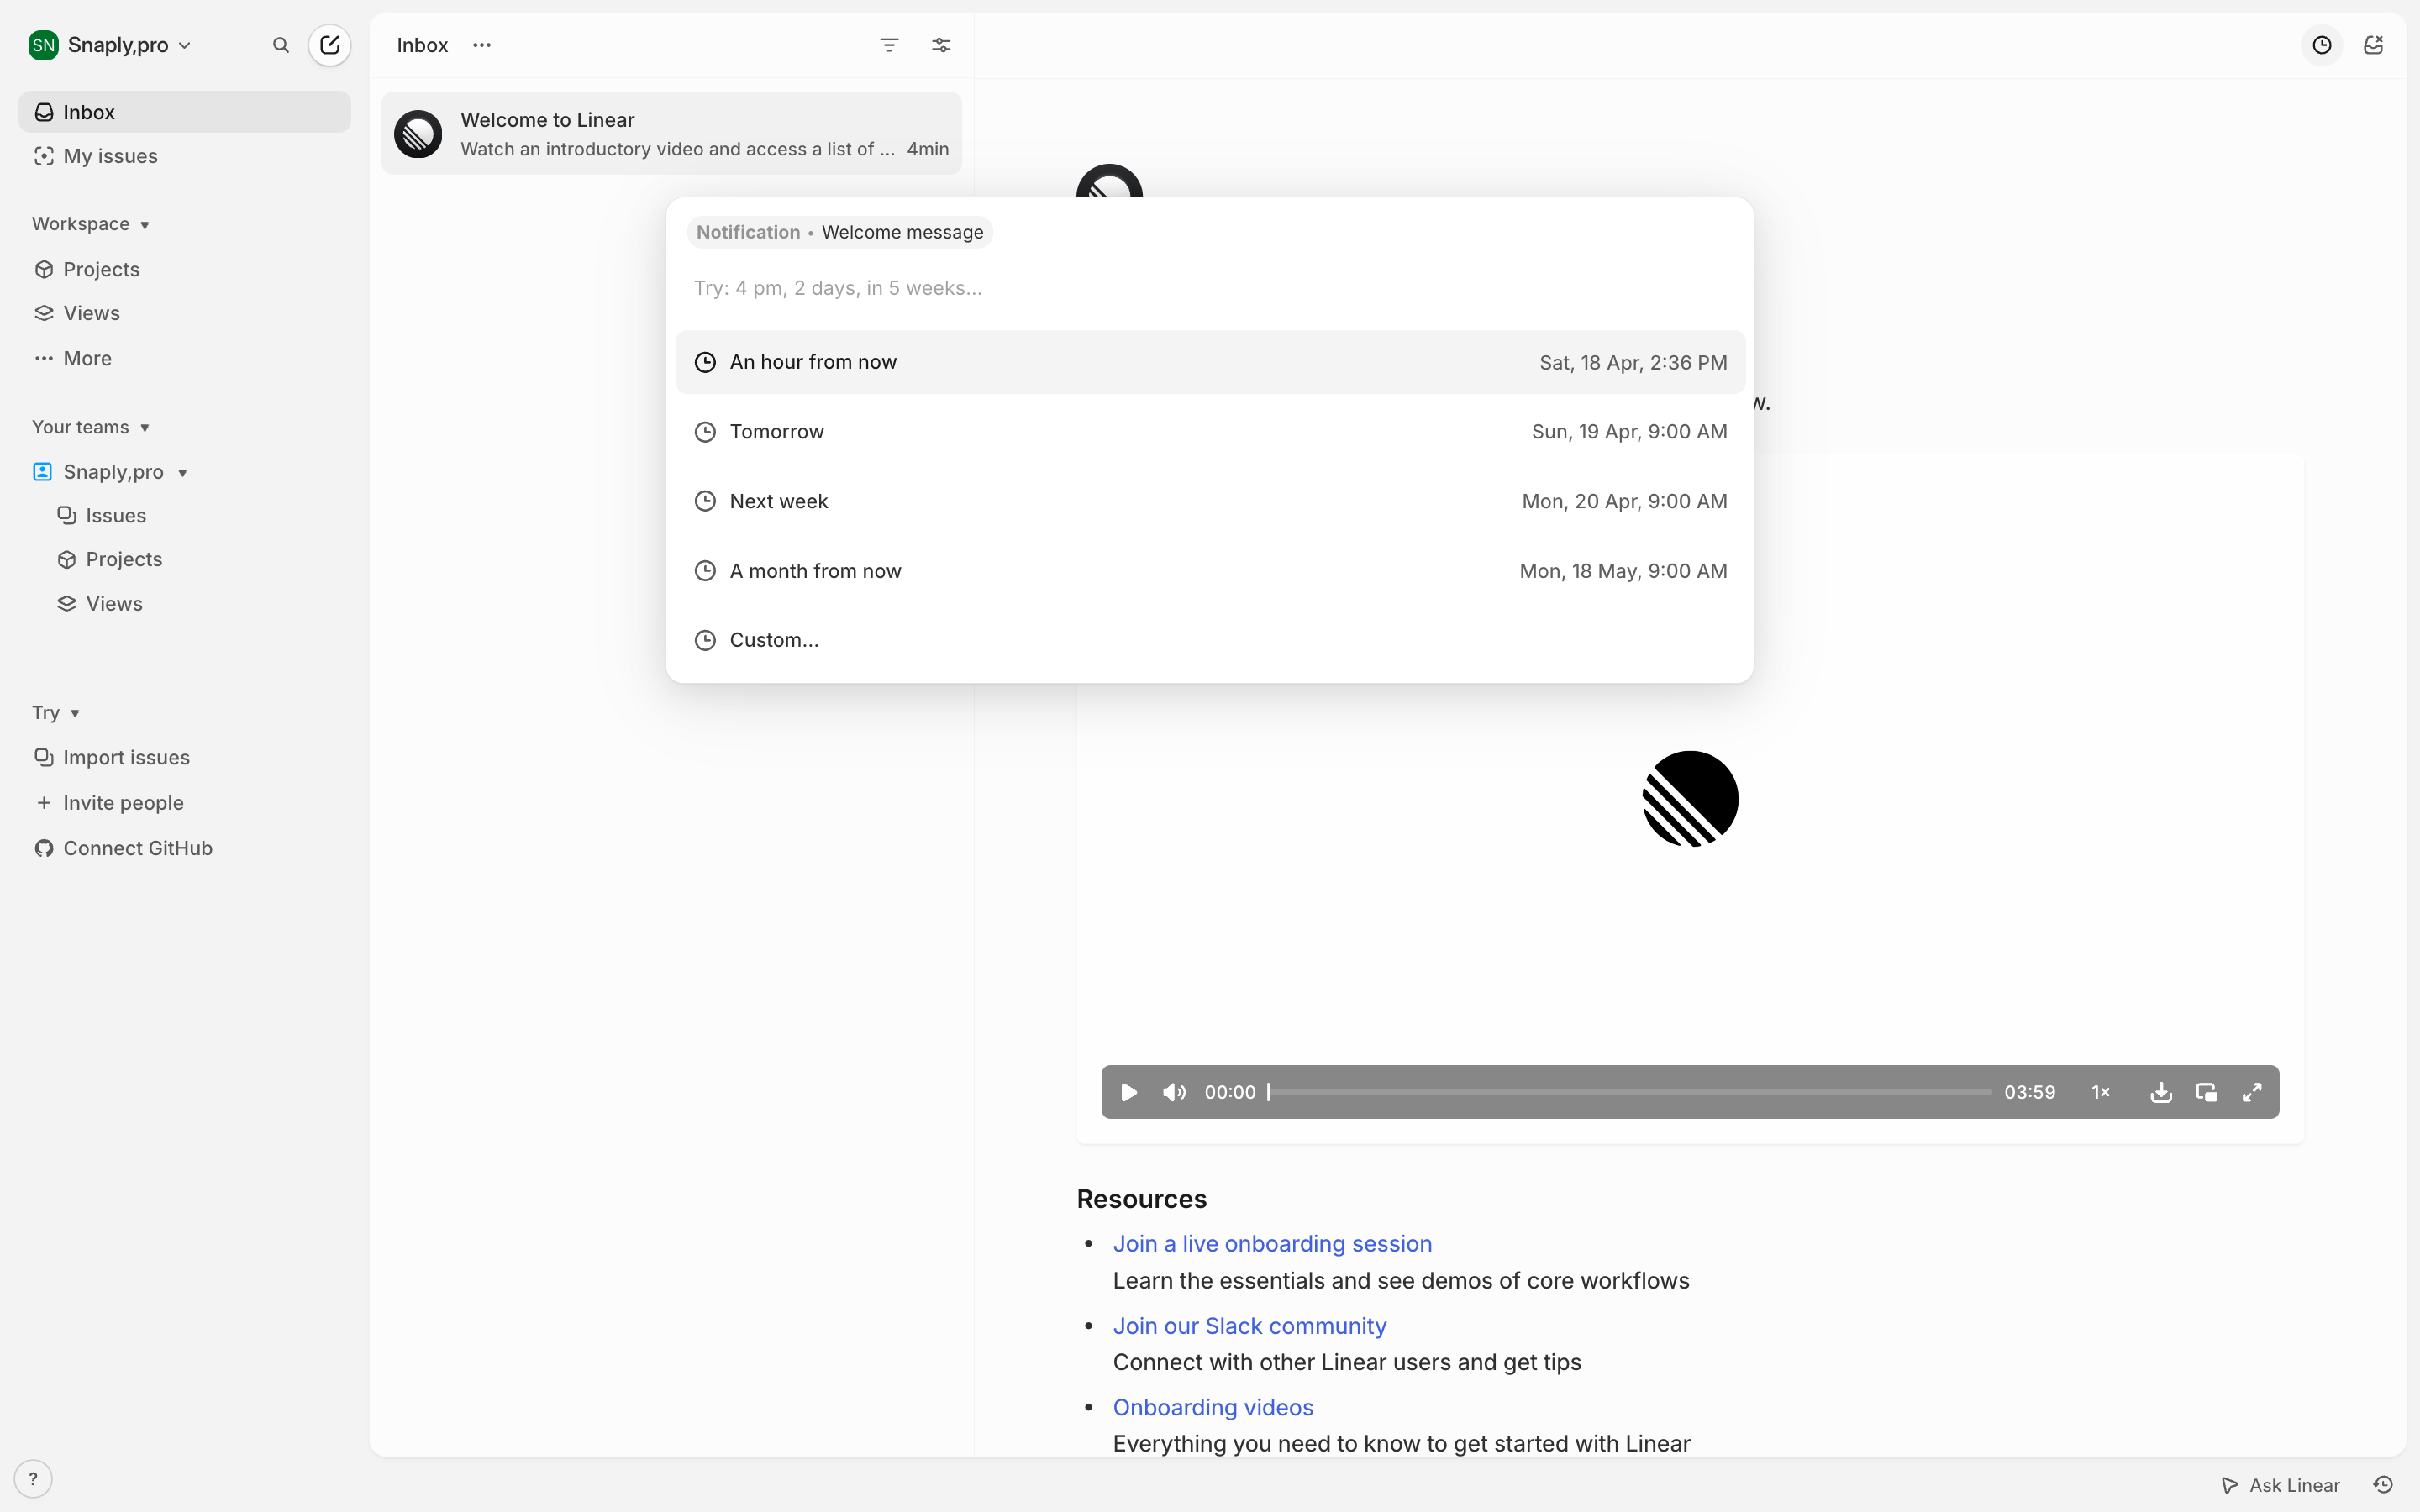
Task: Select Next week snooze option
Action: click(1210, 501)
